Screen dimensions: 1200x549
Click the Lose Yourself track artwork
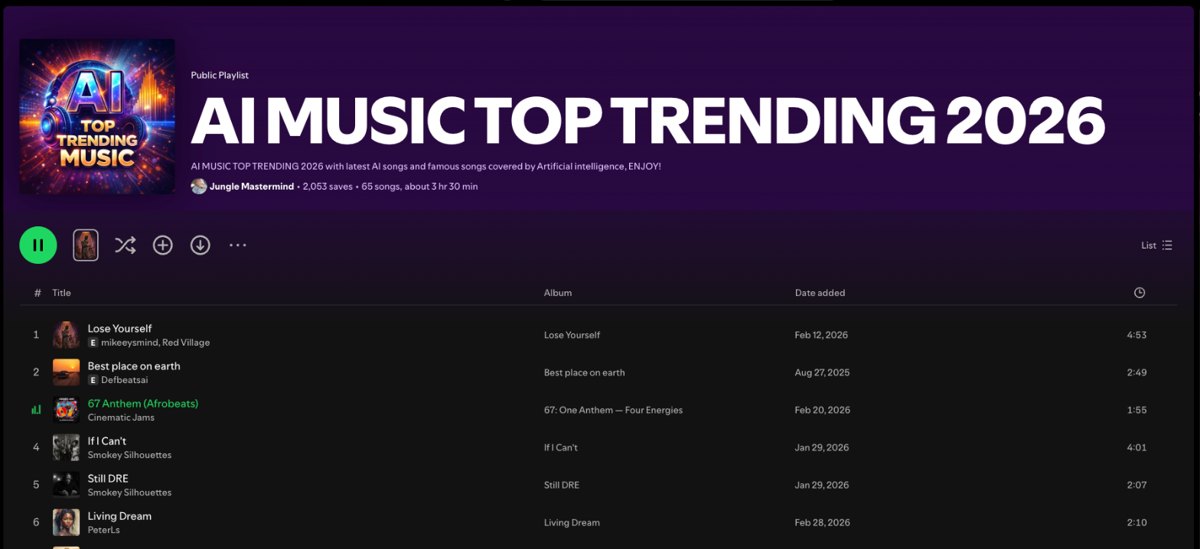(x=66, y=335)
